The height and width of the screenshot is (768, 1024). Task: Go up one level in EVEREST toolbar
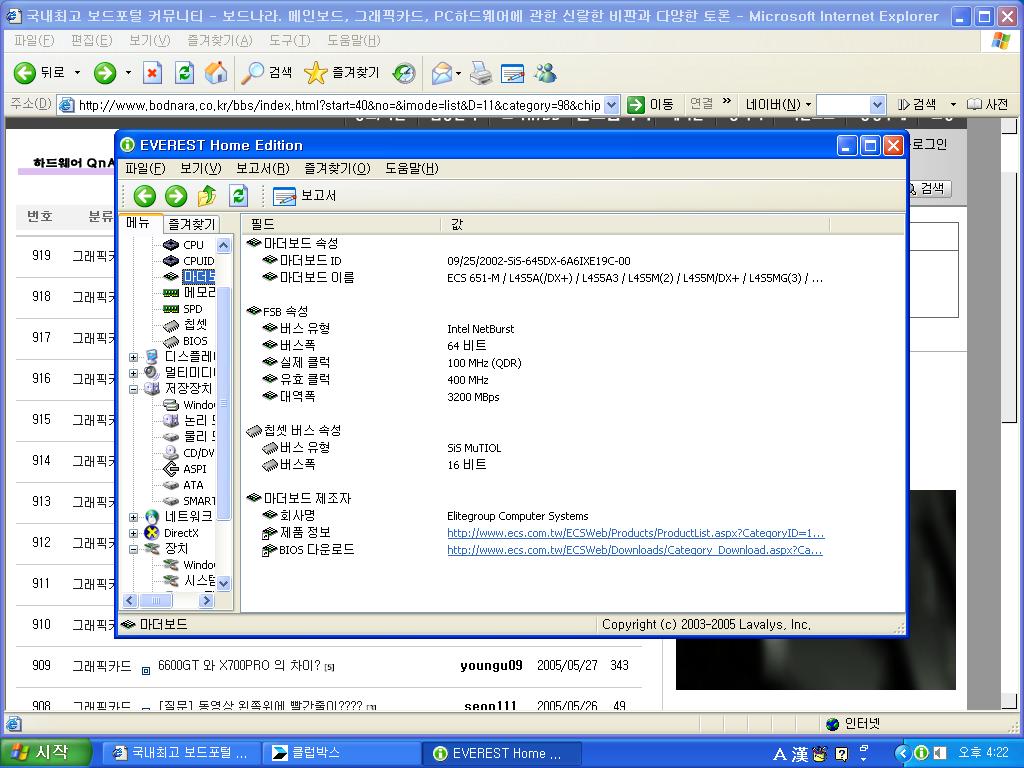[x=207, y=196]
